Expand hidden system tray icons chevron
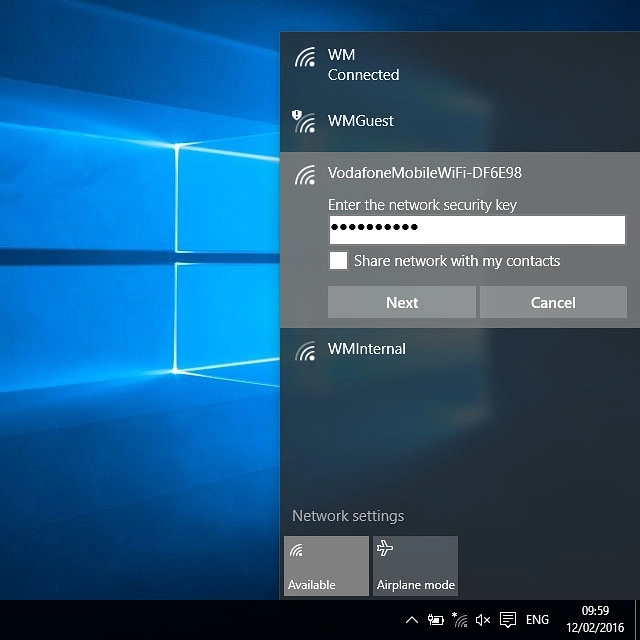 coord(412,620)
